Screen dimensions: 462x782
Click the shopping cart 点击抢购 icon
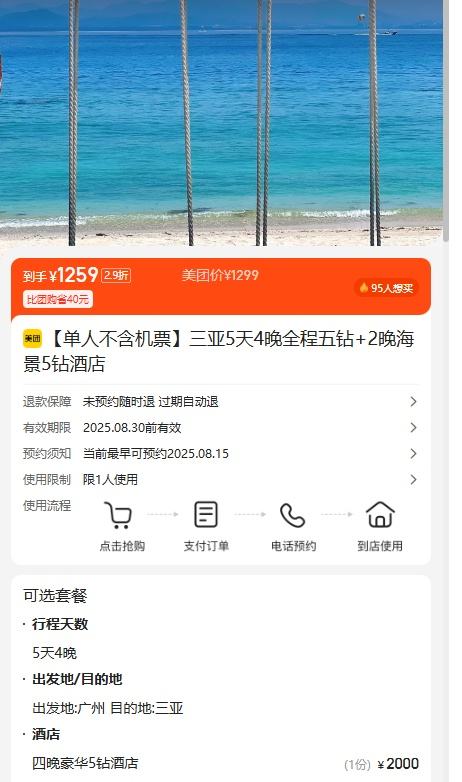[118, 515]
